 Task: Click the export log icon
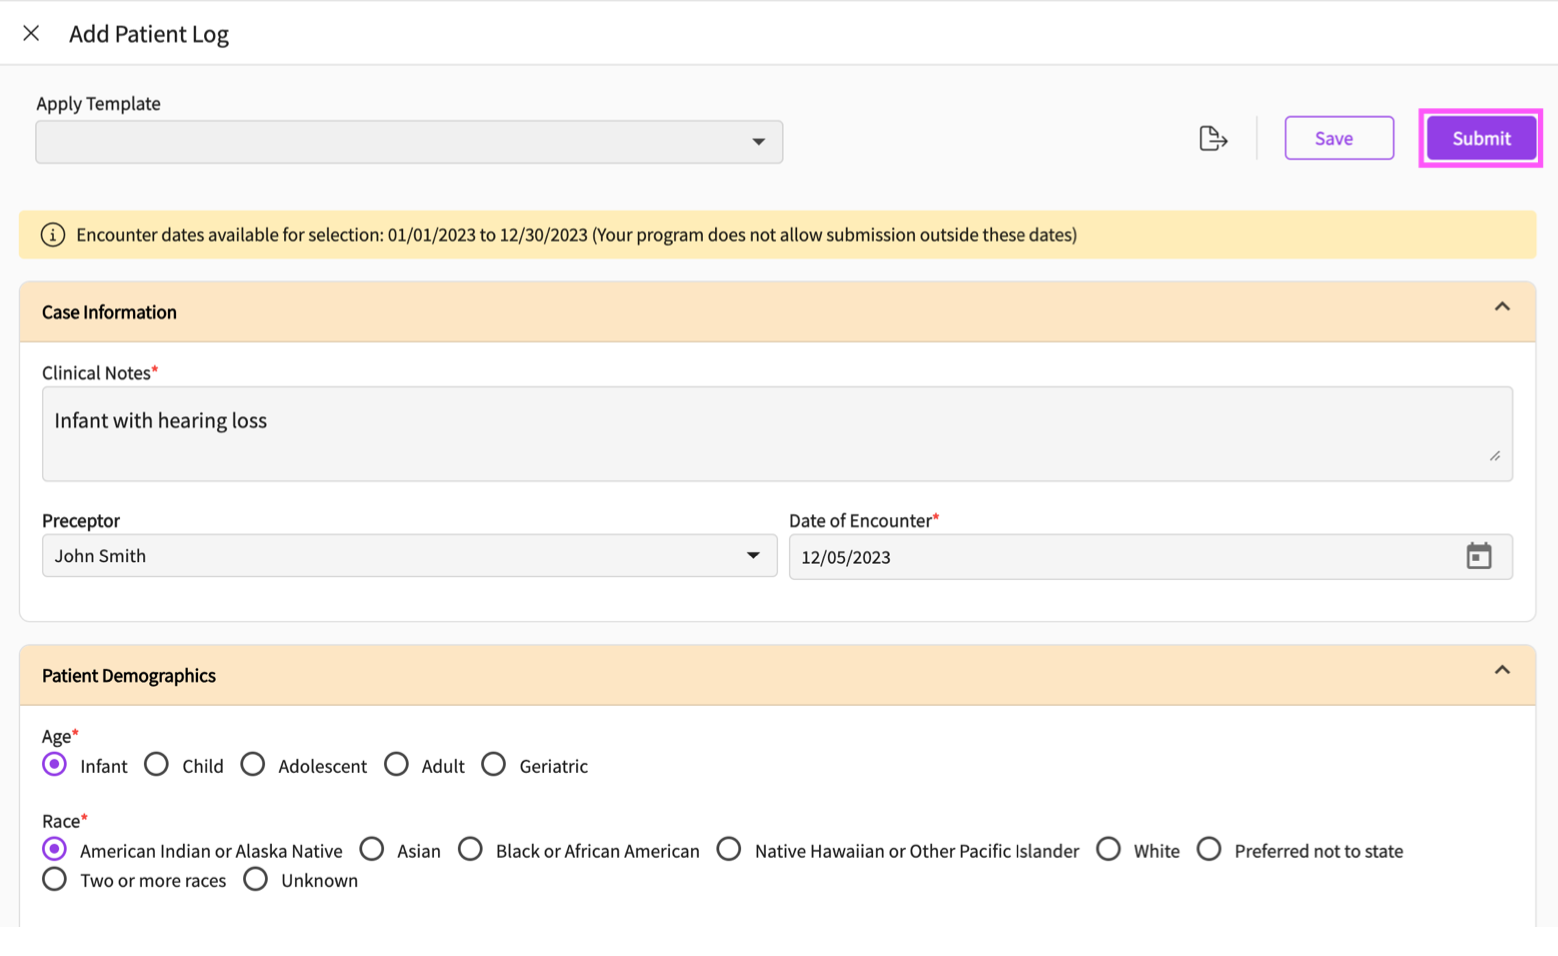point(1212,138)
